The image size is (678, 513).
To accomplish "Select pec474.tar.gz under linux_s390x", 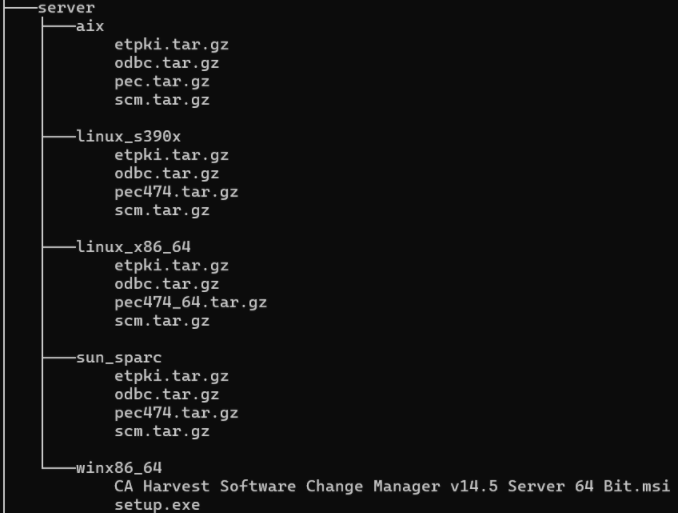I will [176, 191].
